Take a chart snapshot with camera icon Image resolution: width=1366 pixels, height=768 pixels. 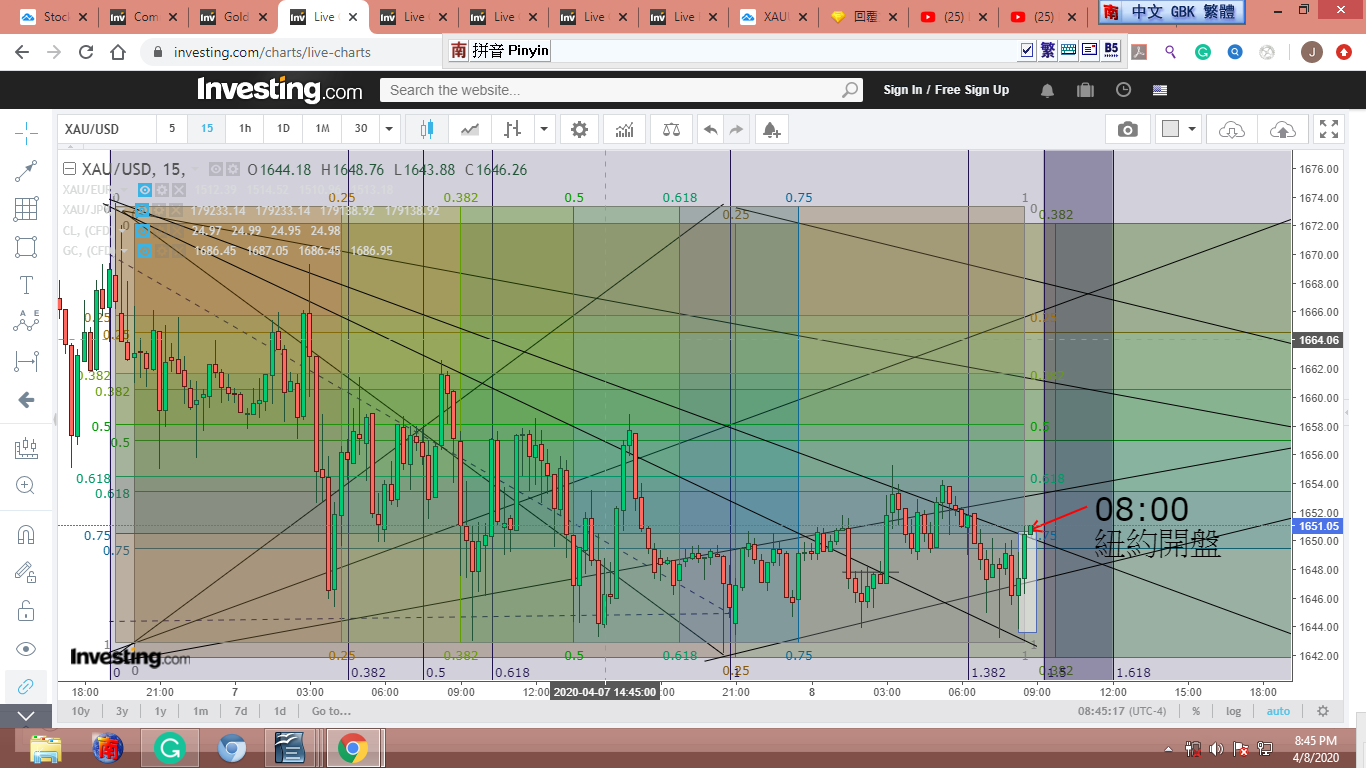point(1127,129)
